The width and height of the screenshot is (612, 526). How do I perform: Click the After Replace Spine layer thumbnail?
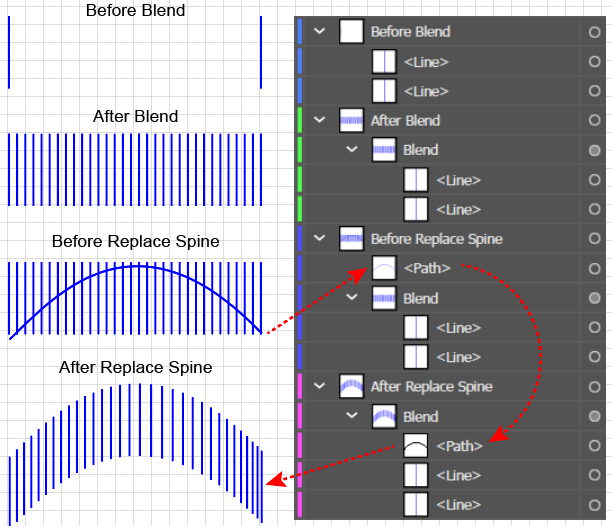point(351,387)
